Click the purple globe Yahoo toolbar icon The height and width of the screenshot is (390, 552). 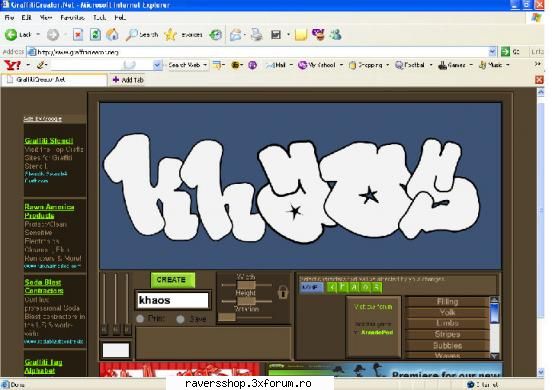252,65
